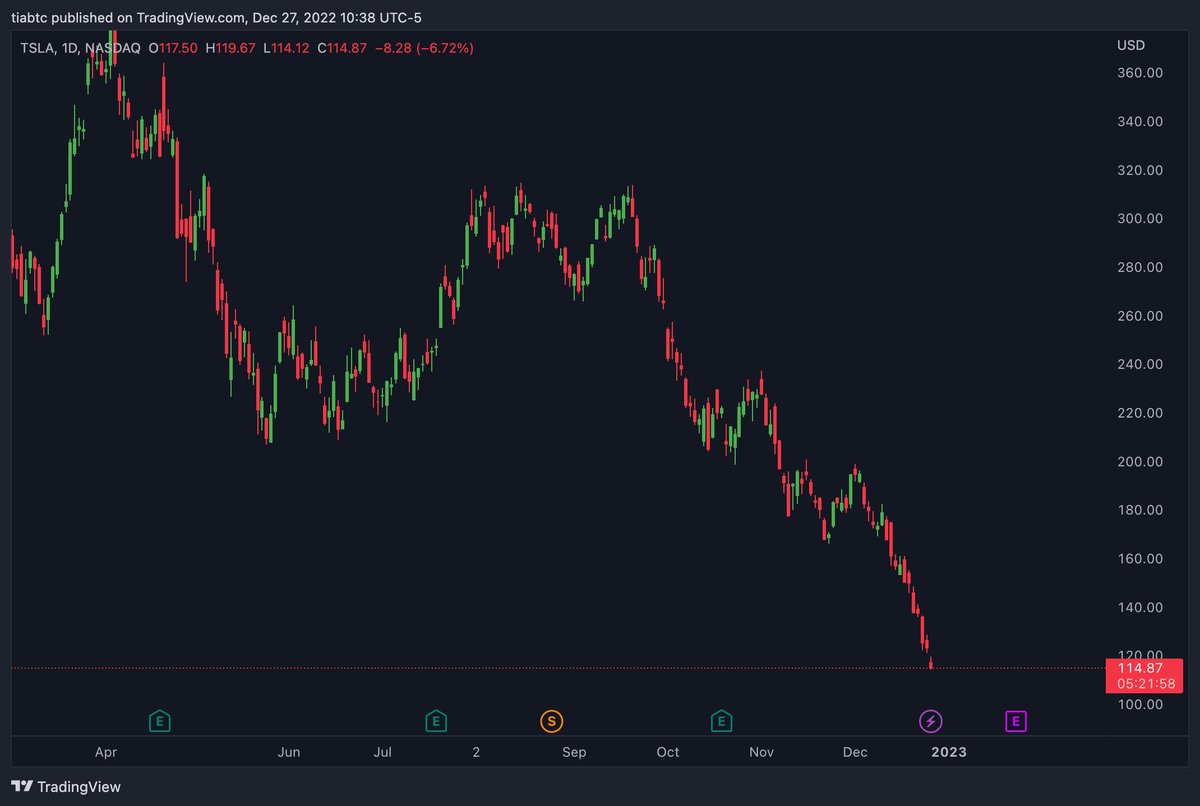The image size is (1200, 806).
Task: Click the green earnings marker between Oct and Nov
Action: [720, 720]
